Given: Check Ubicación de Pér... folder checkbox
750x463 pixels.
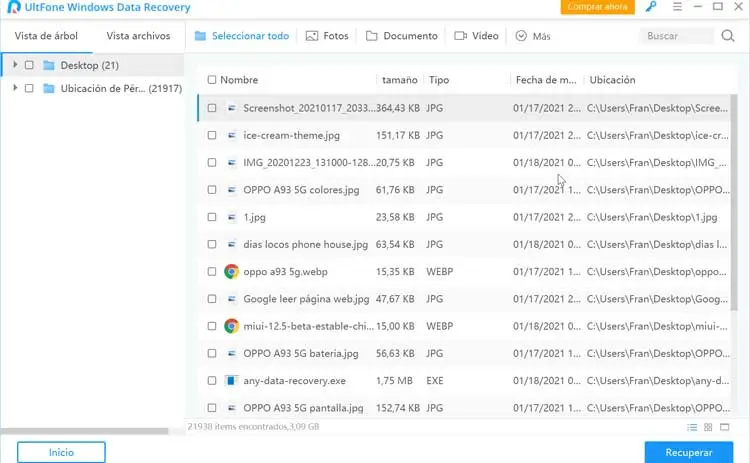Looking at the screenshot, I should [x=29, y=88].
